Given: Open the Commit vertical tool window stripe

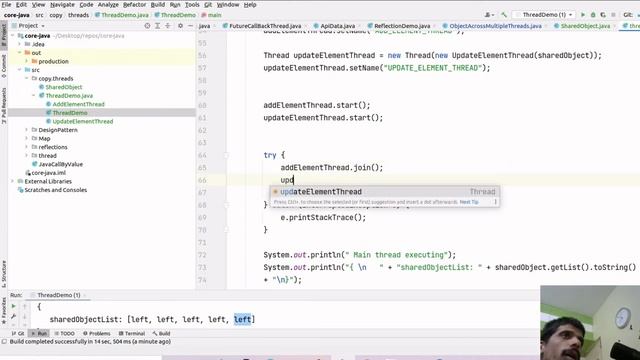Looking at the screenshot, I should click(4, 66).
